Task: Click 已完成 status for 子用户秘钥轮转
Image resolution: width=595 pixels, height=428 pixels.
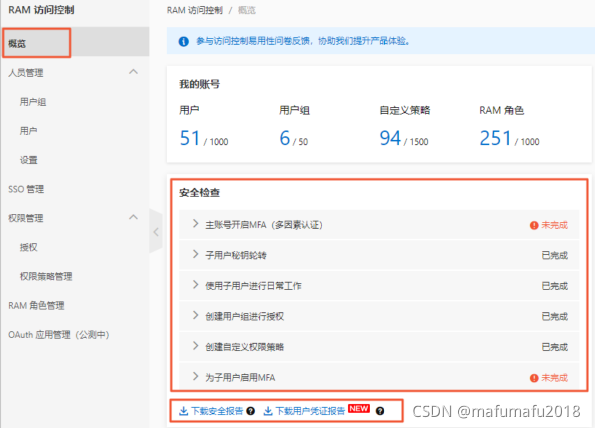Action: pos(554,255)
